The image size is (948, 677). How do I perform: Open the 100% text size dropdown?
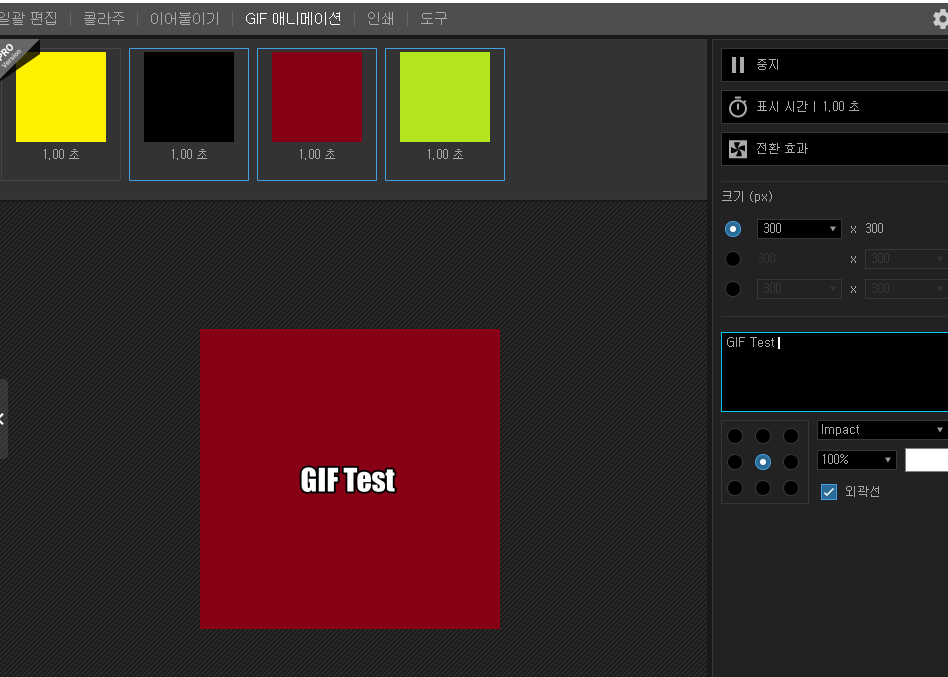click(x=857, y=460)
